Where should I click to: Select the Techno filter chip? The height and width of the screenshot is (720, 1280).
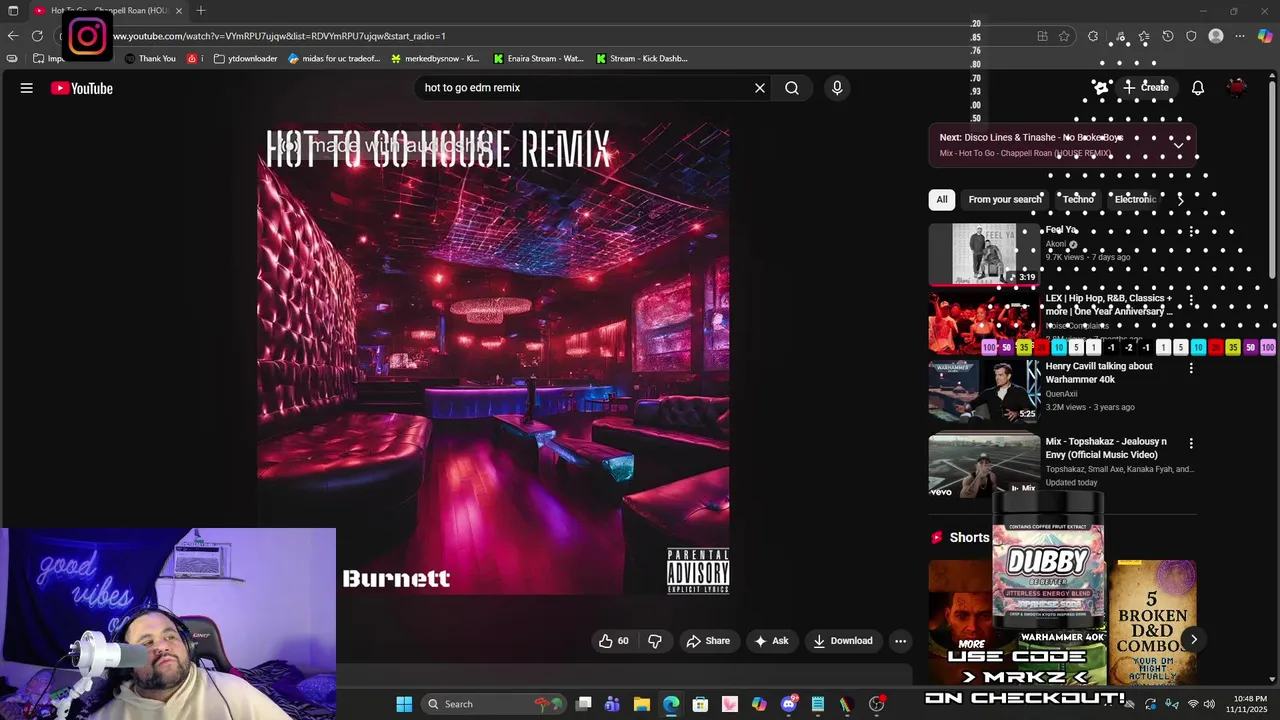click(x=1078, y=199)
